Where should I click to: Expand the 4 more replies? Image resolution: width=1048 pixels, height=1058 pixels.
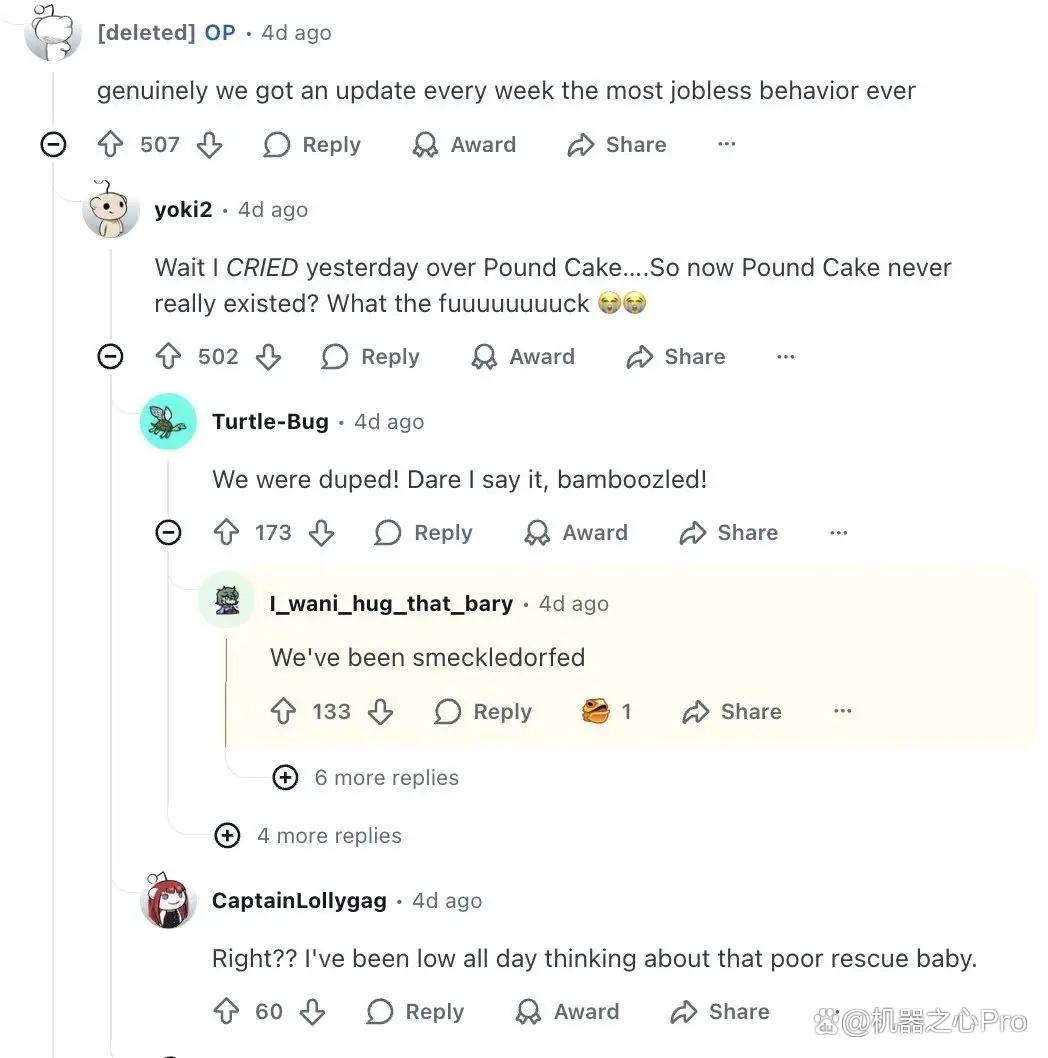click(308, 835)
